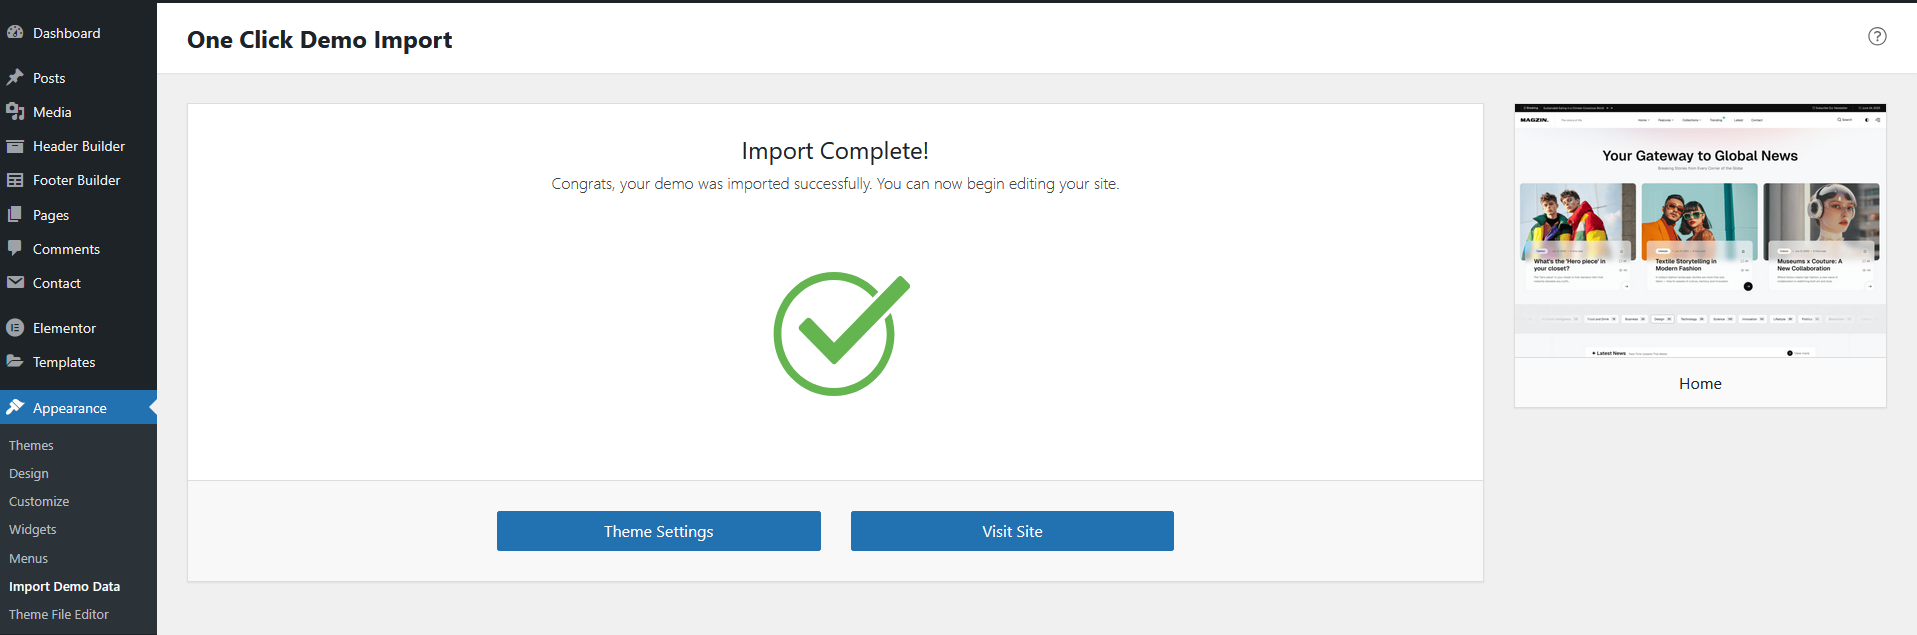The image size is (1917, 635).
Task: Select Menus in Appearance submenu
Action: (x=28, y=558)
